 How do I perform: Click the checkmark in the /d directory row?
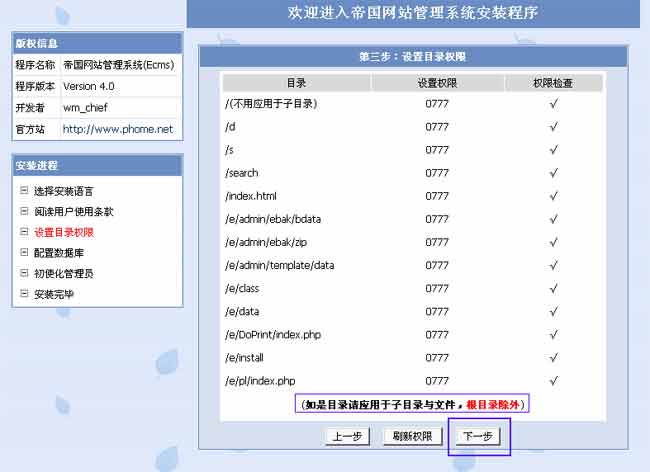tap(553, 126)
